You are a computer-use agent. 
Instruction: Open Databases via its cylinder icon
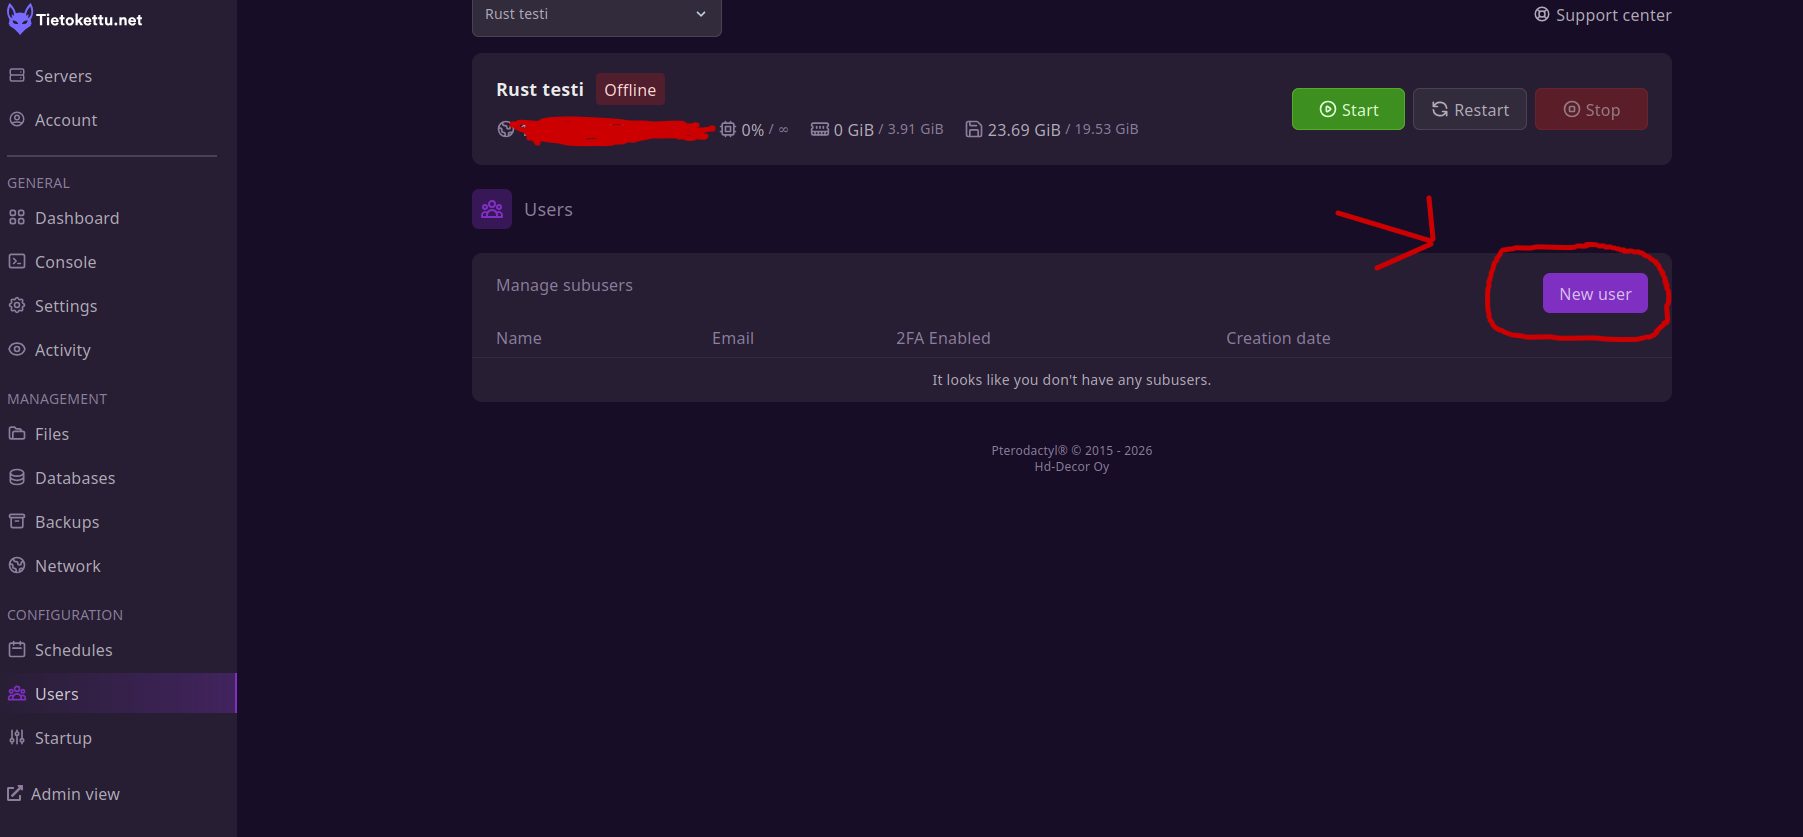click(x=17, y=478)
